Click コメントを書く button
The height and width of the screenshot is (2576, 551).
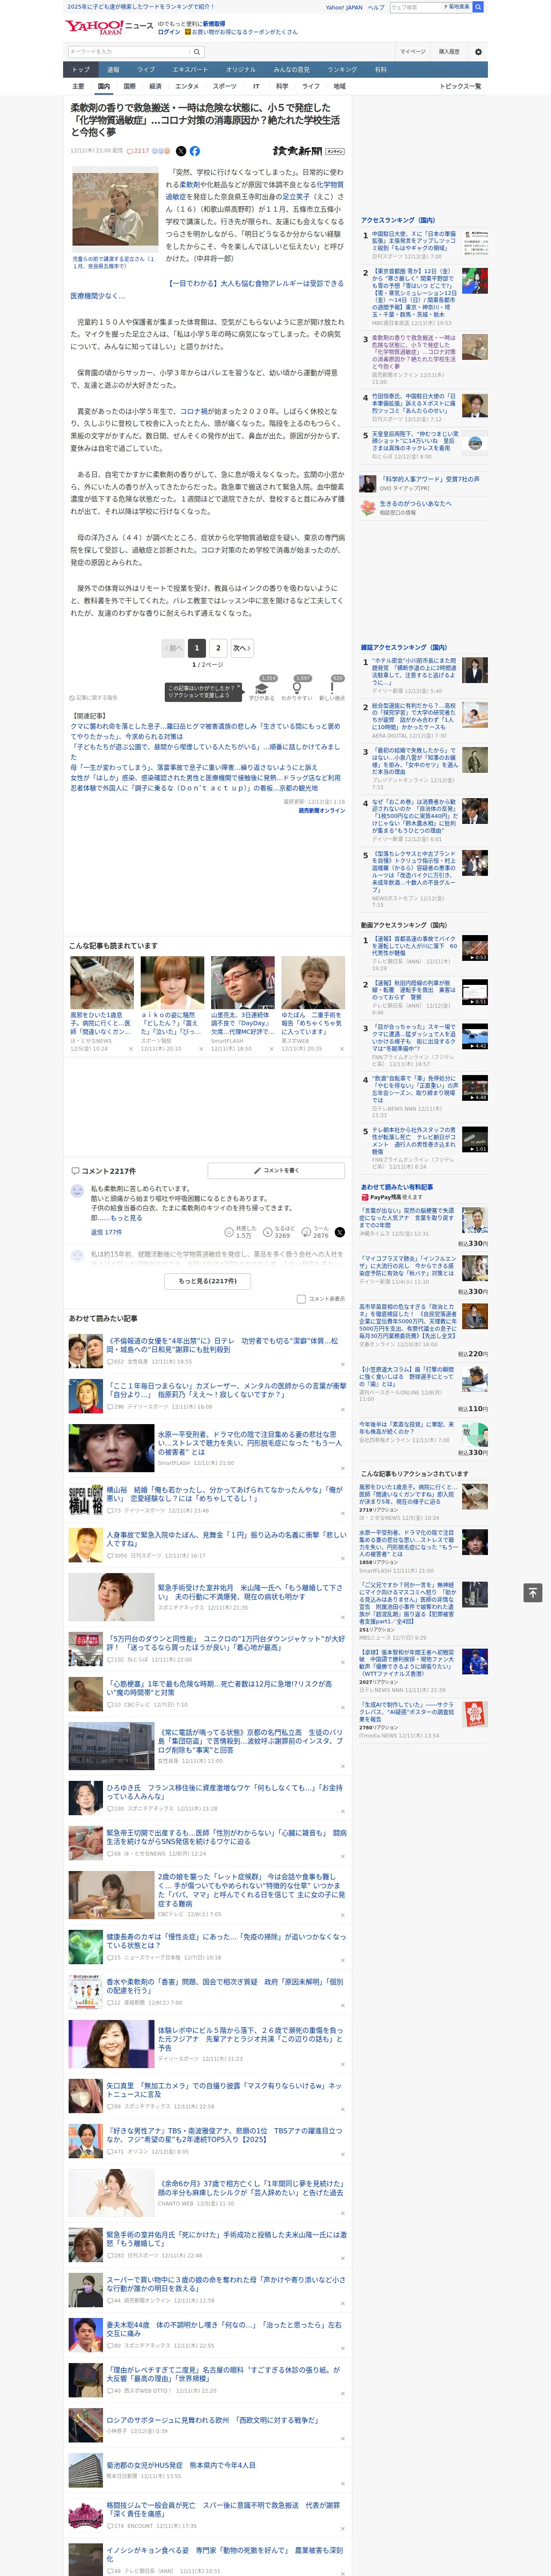(276, 1170)
